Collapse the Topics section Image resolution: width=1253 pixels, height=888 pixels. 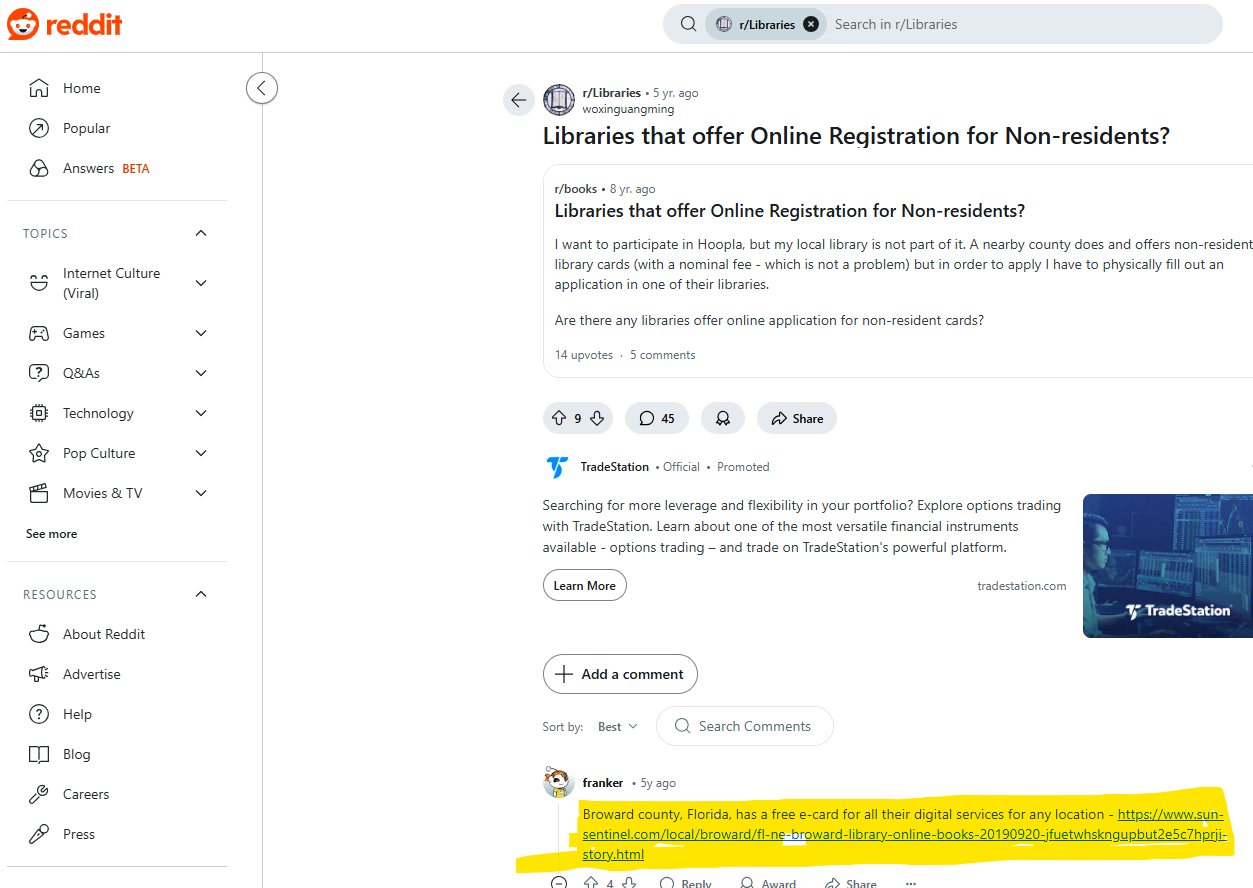coord(201,233)
